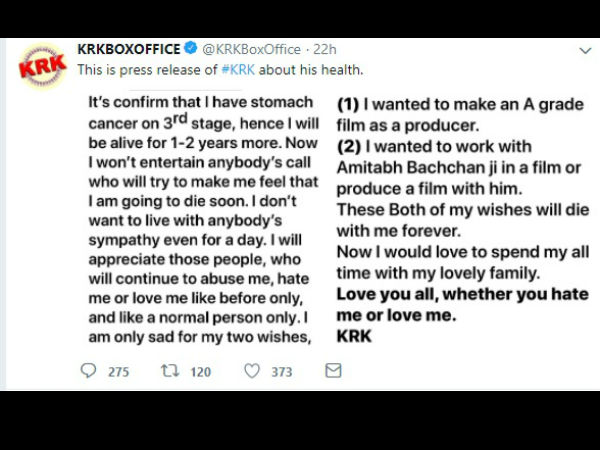Retweet the KRK health press release
Viewport: 600px width, 450px height.
(170, 371)
